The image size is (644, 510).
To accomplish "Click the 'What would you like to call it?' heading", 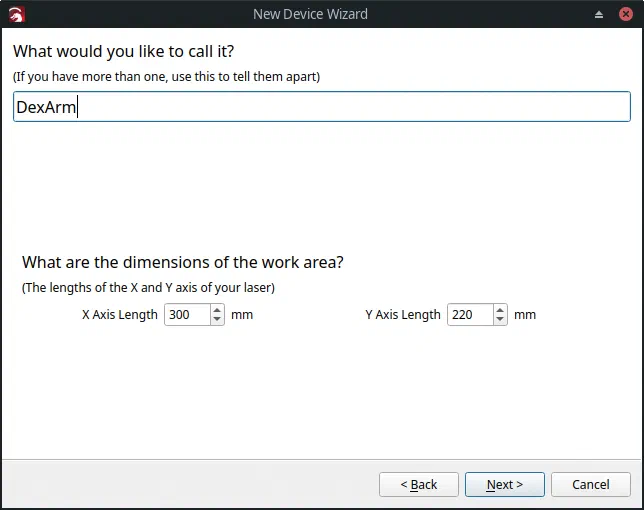I will tap(124, 51).
